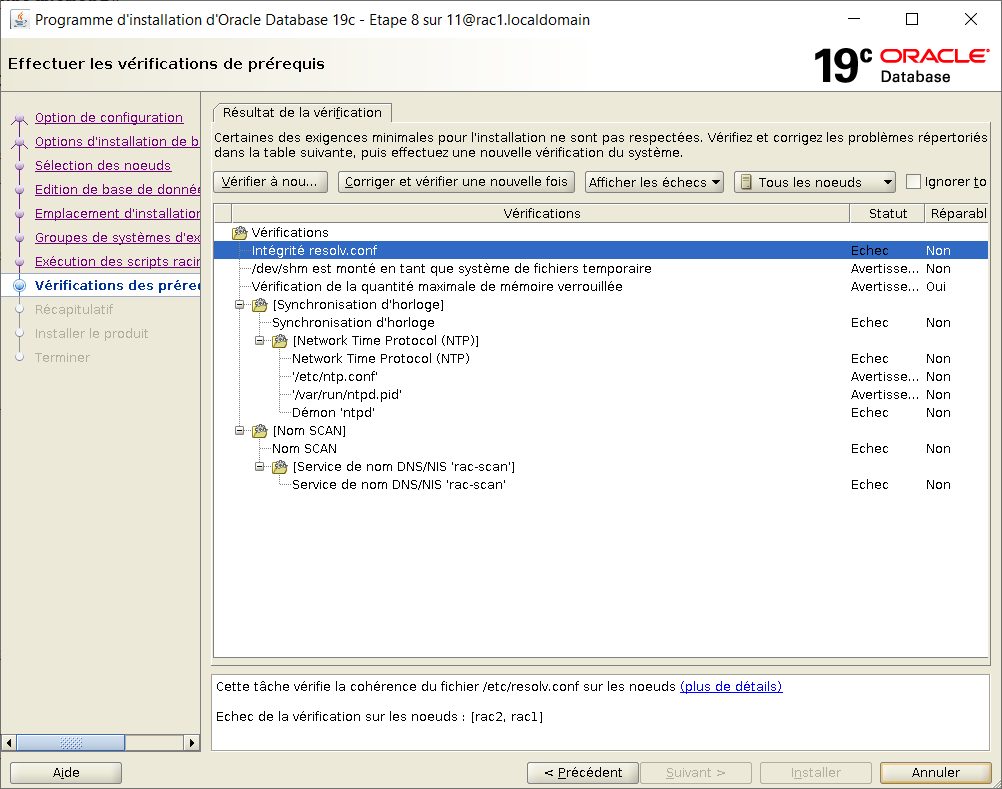Click the server icon in Tous les noeuds dropdown
Image resolution: width=1002 pixels, height=789 pixels.
coord(746,182)
